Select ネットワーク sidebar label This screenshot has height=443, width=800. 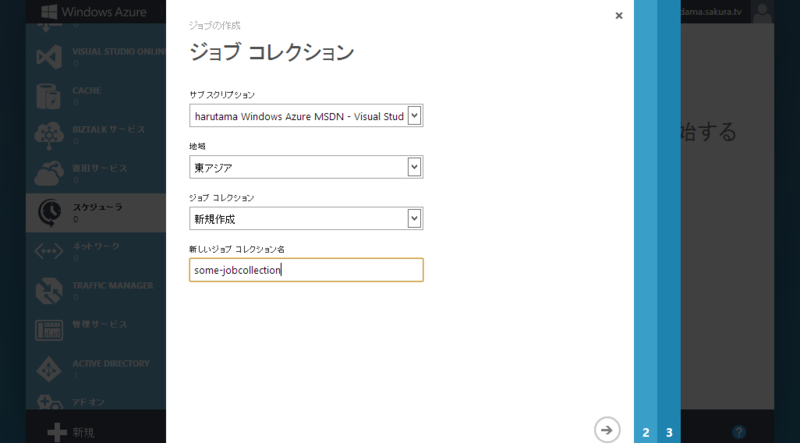coord(96,246)
